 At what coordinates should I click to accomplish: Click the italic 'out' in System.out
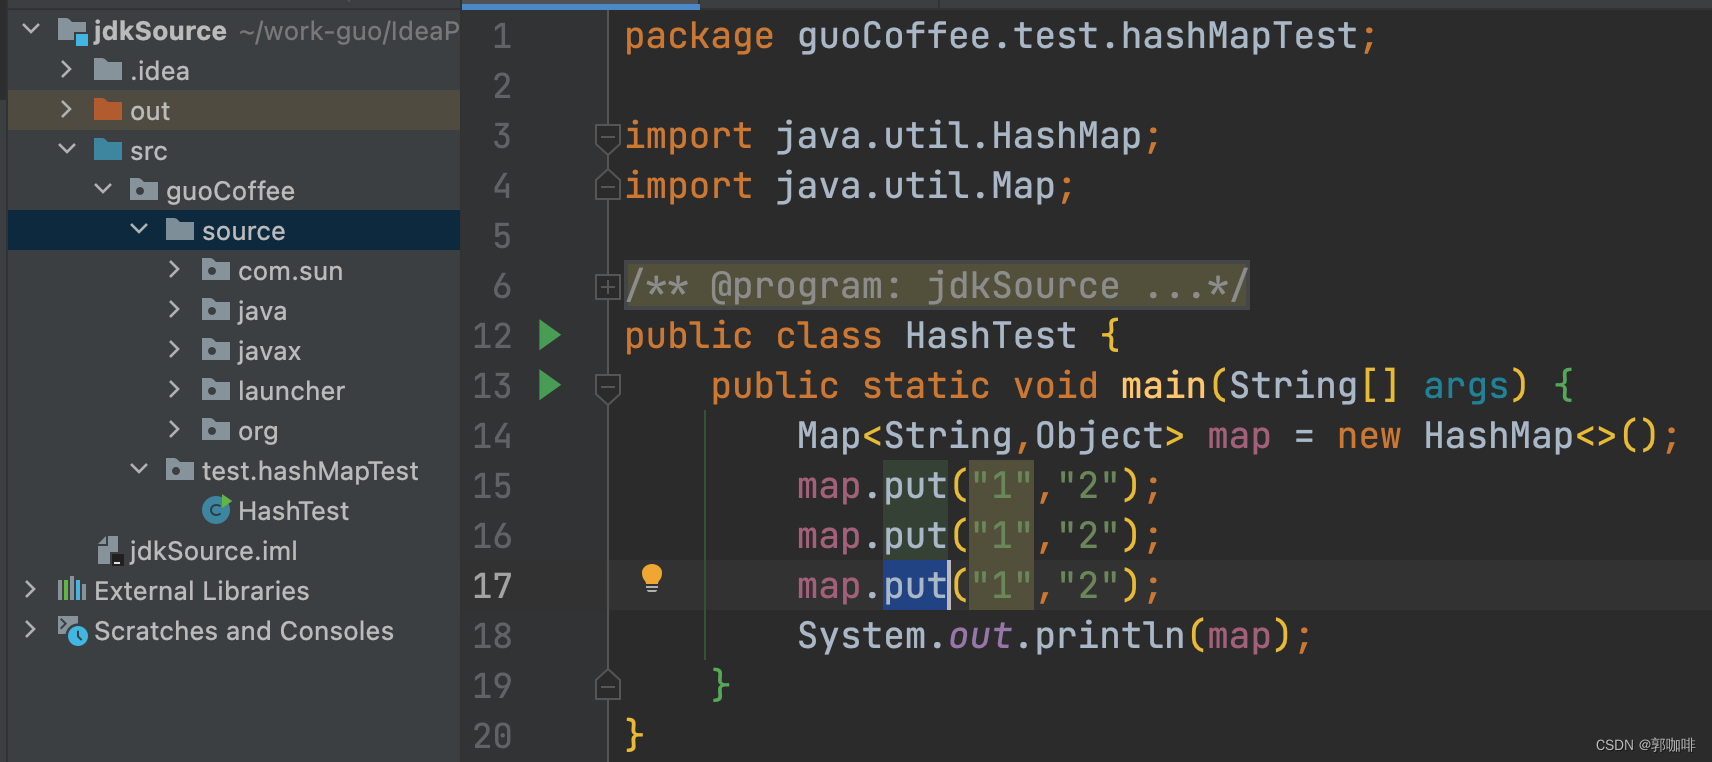980,636
